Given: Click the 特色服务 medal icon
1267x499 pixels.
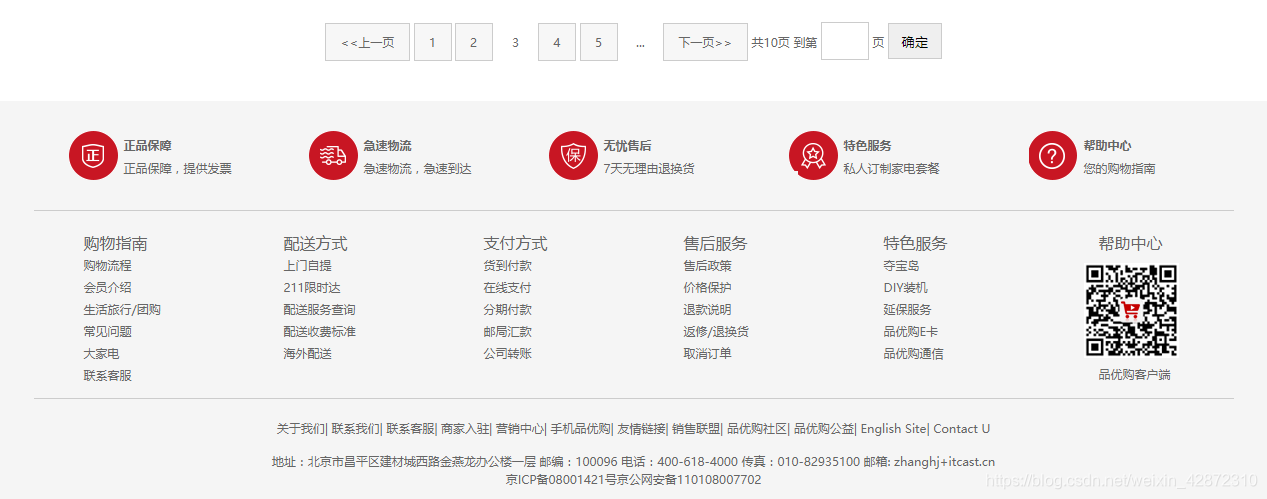Looking at the screenshot, I should tap(813, 156).
